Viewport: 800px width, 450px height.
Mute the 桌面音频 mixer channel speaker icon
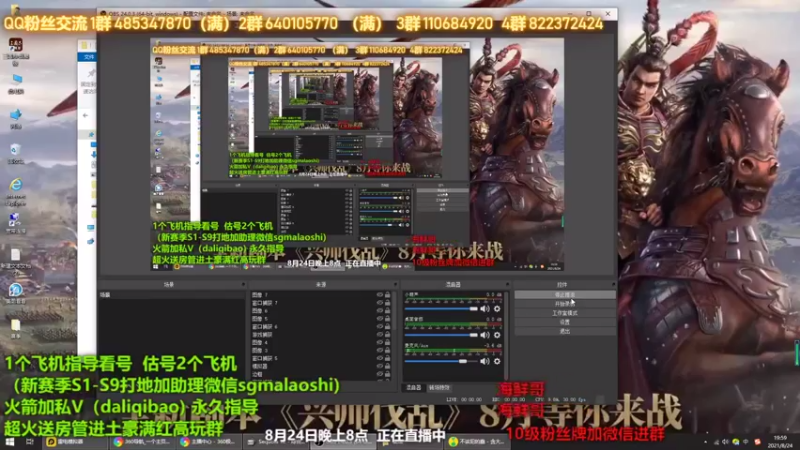click(485, 335)
